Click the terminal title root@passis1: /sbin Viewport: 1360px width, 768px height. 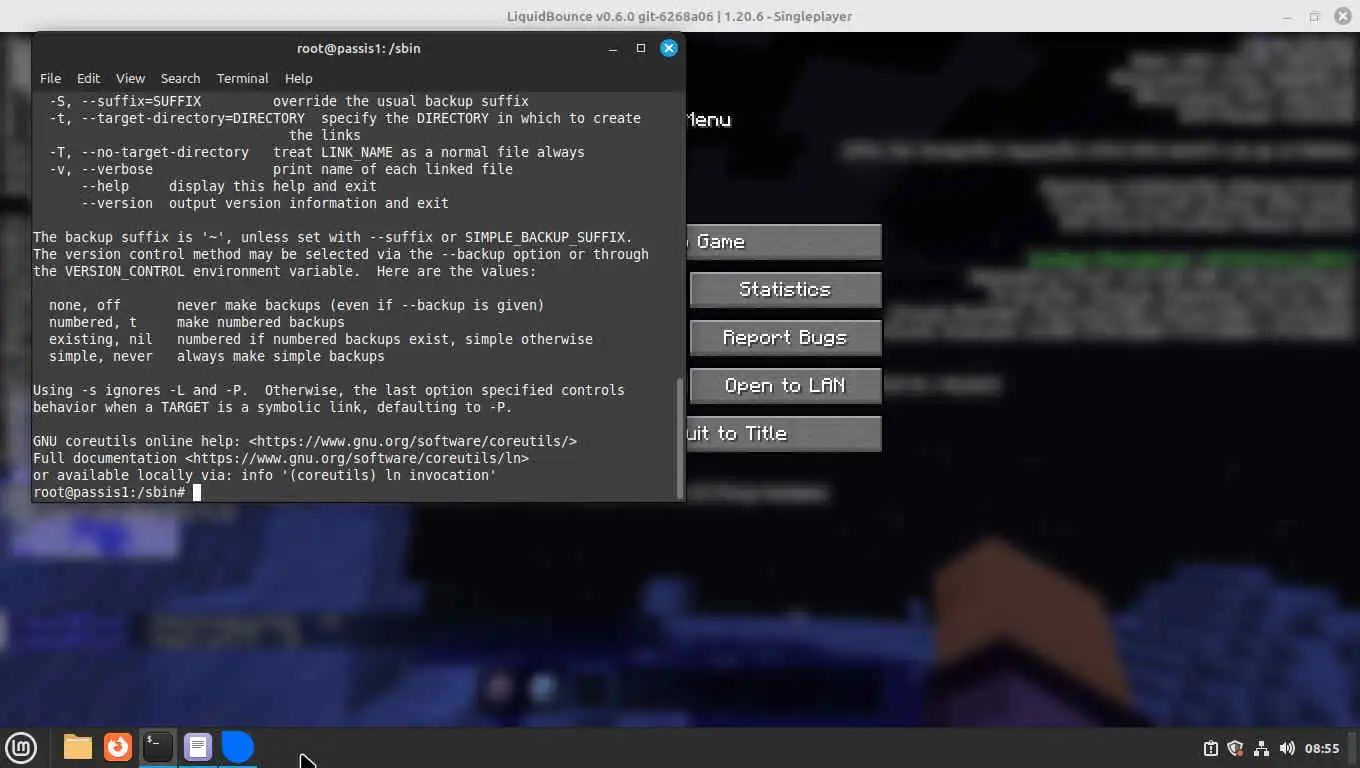(x=359, y=48)
